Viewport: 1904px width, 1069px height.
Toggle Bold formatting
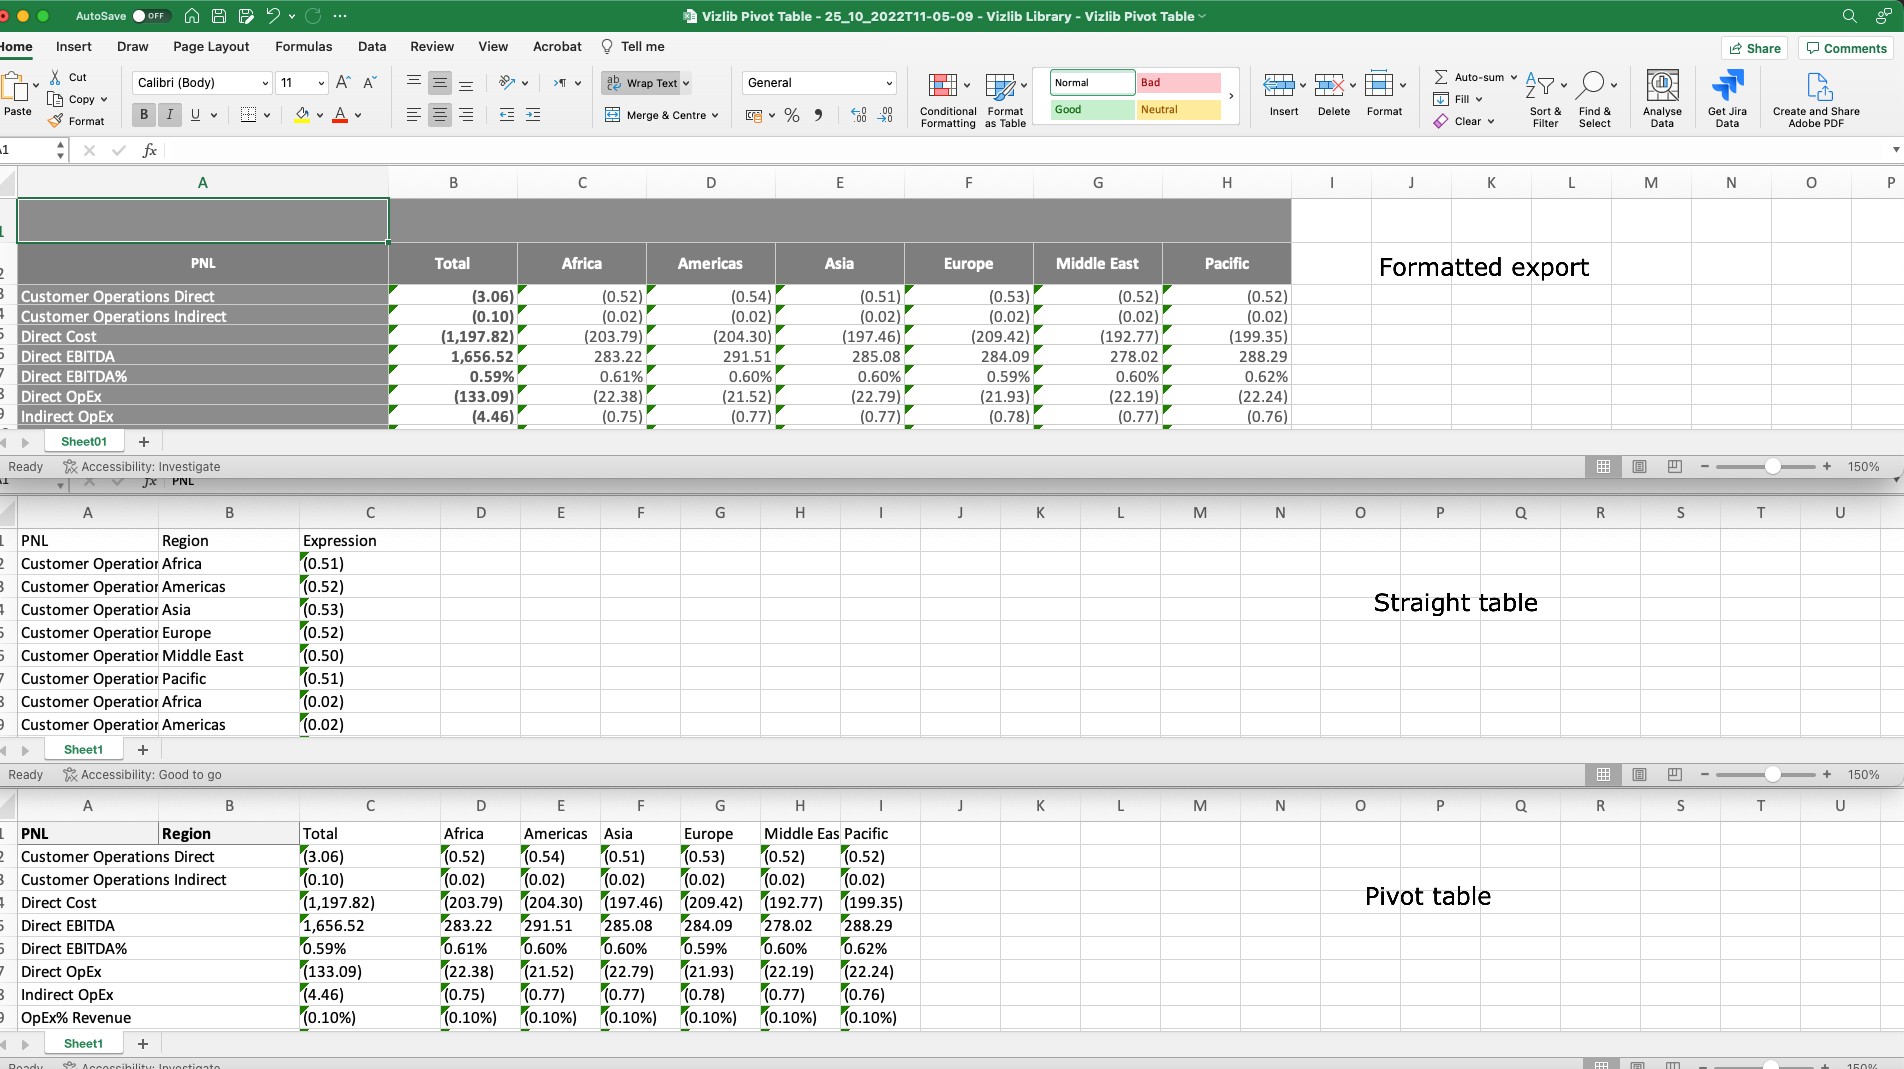click(144, 115)
